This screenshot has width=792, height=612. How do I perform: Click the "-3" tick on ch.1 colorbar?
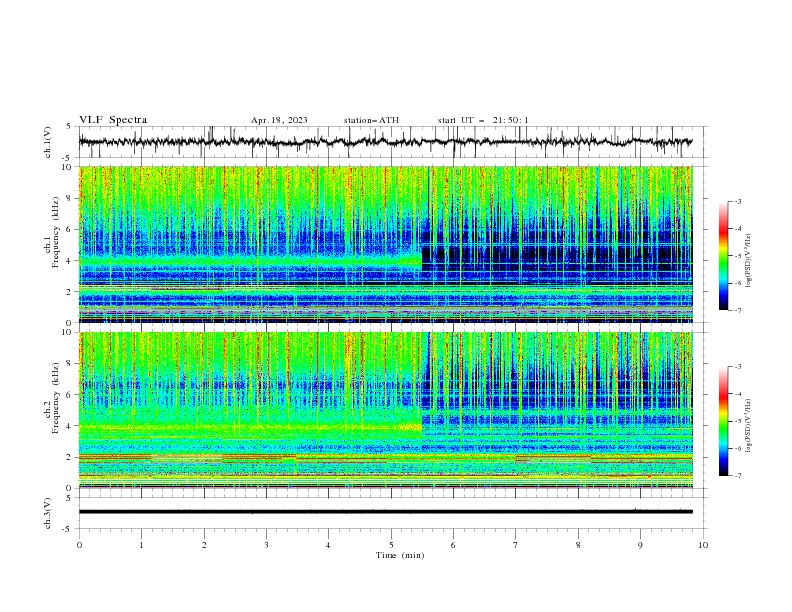pos(737,201)
